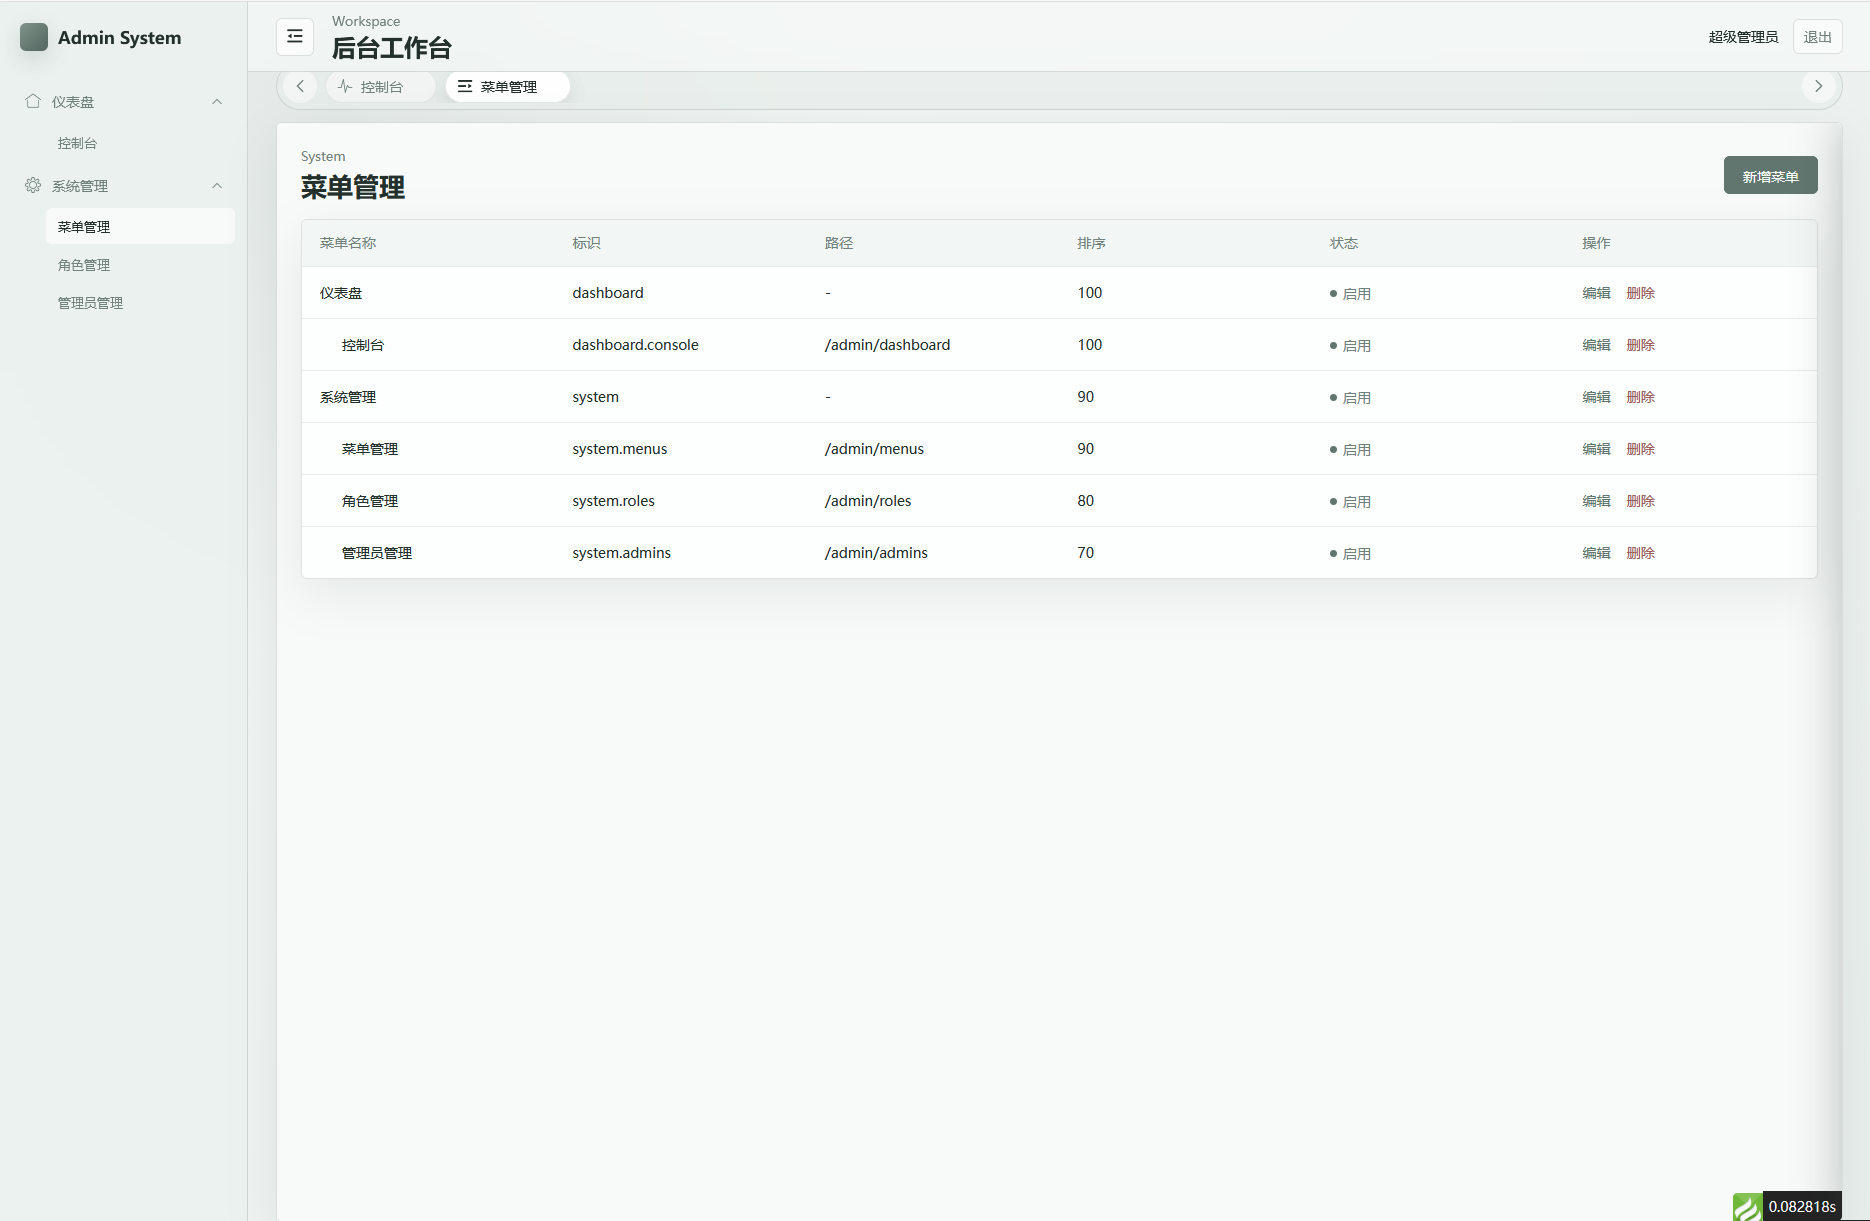Edit the 系统管理 menu row

point(1596,396)
